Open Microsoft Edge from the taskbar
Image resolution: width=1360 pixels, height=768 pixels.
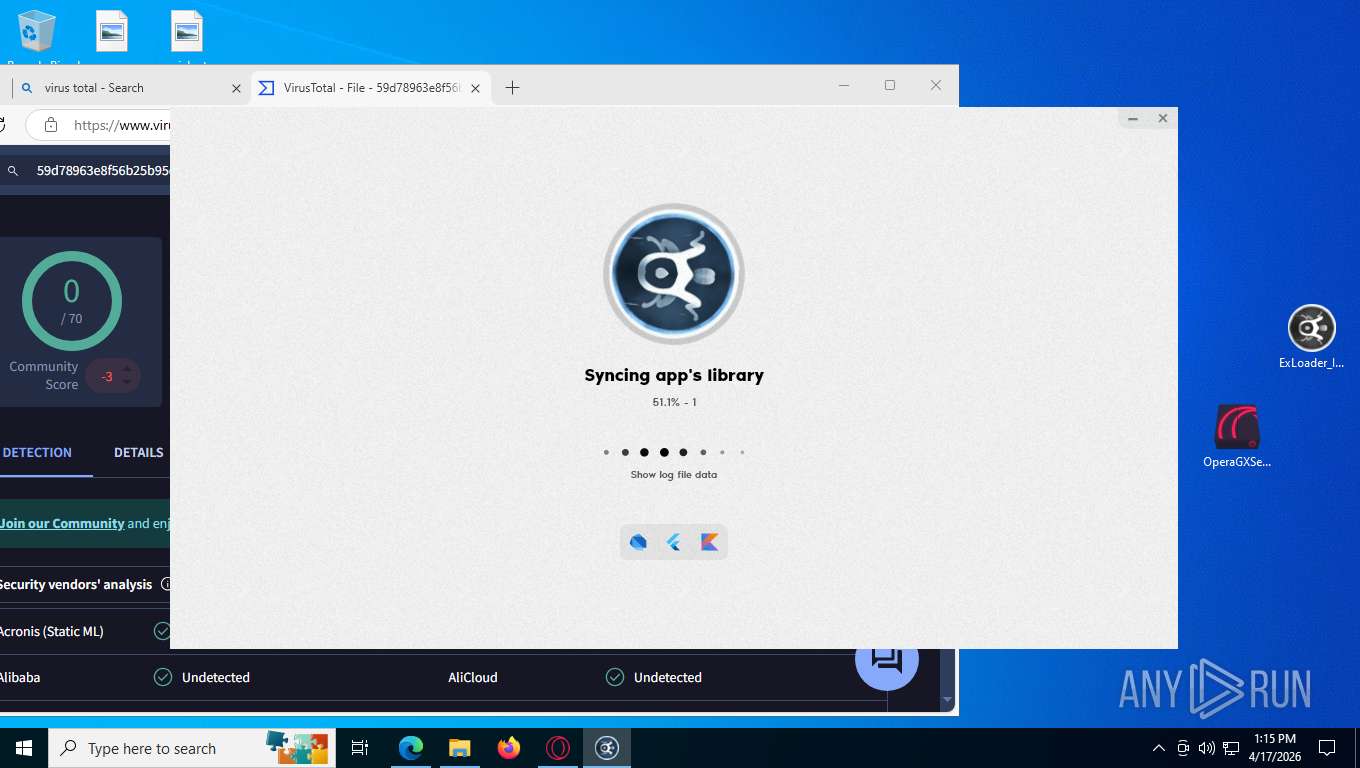pyautogui.click(x=410, y=748)
